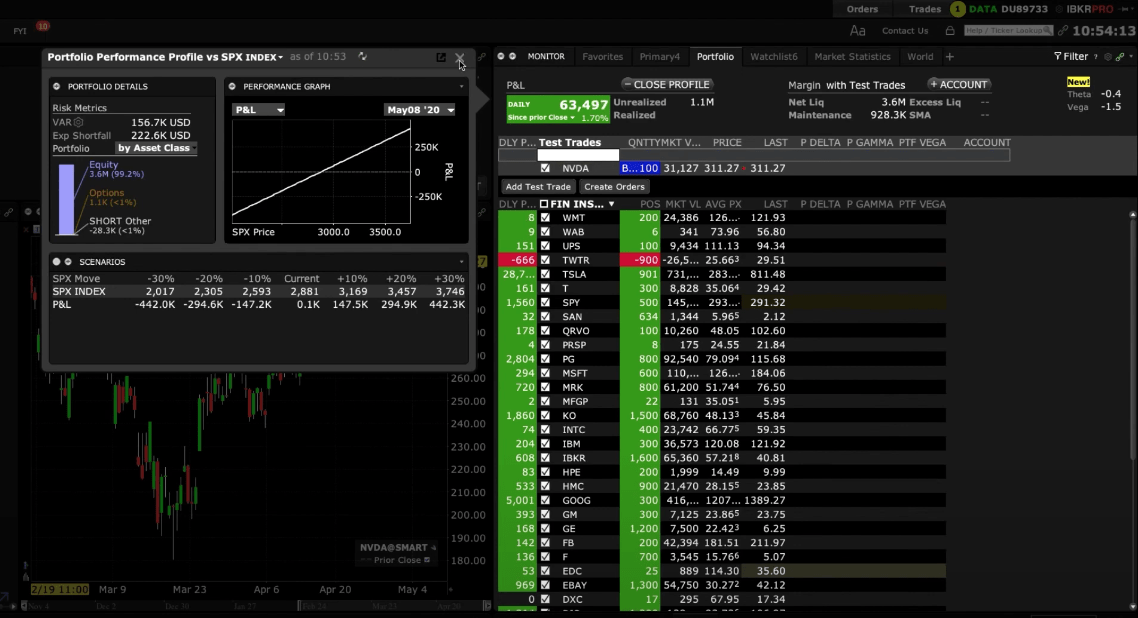Switch to the Market Statistics tab

852,57
